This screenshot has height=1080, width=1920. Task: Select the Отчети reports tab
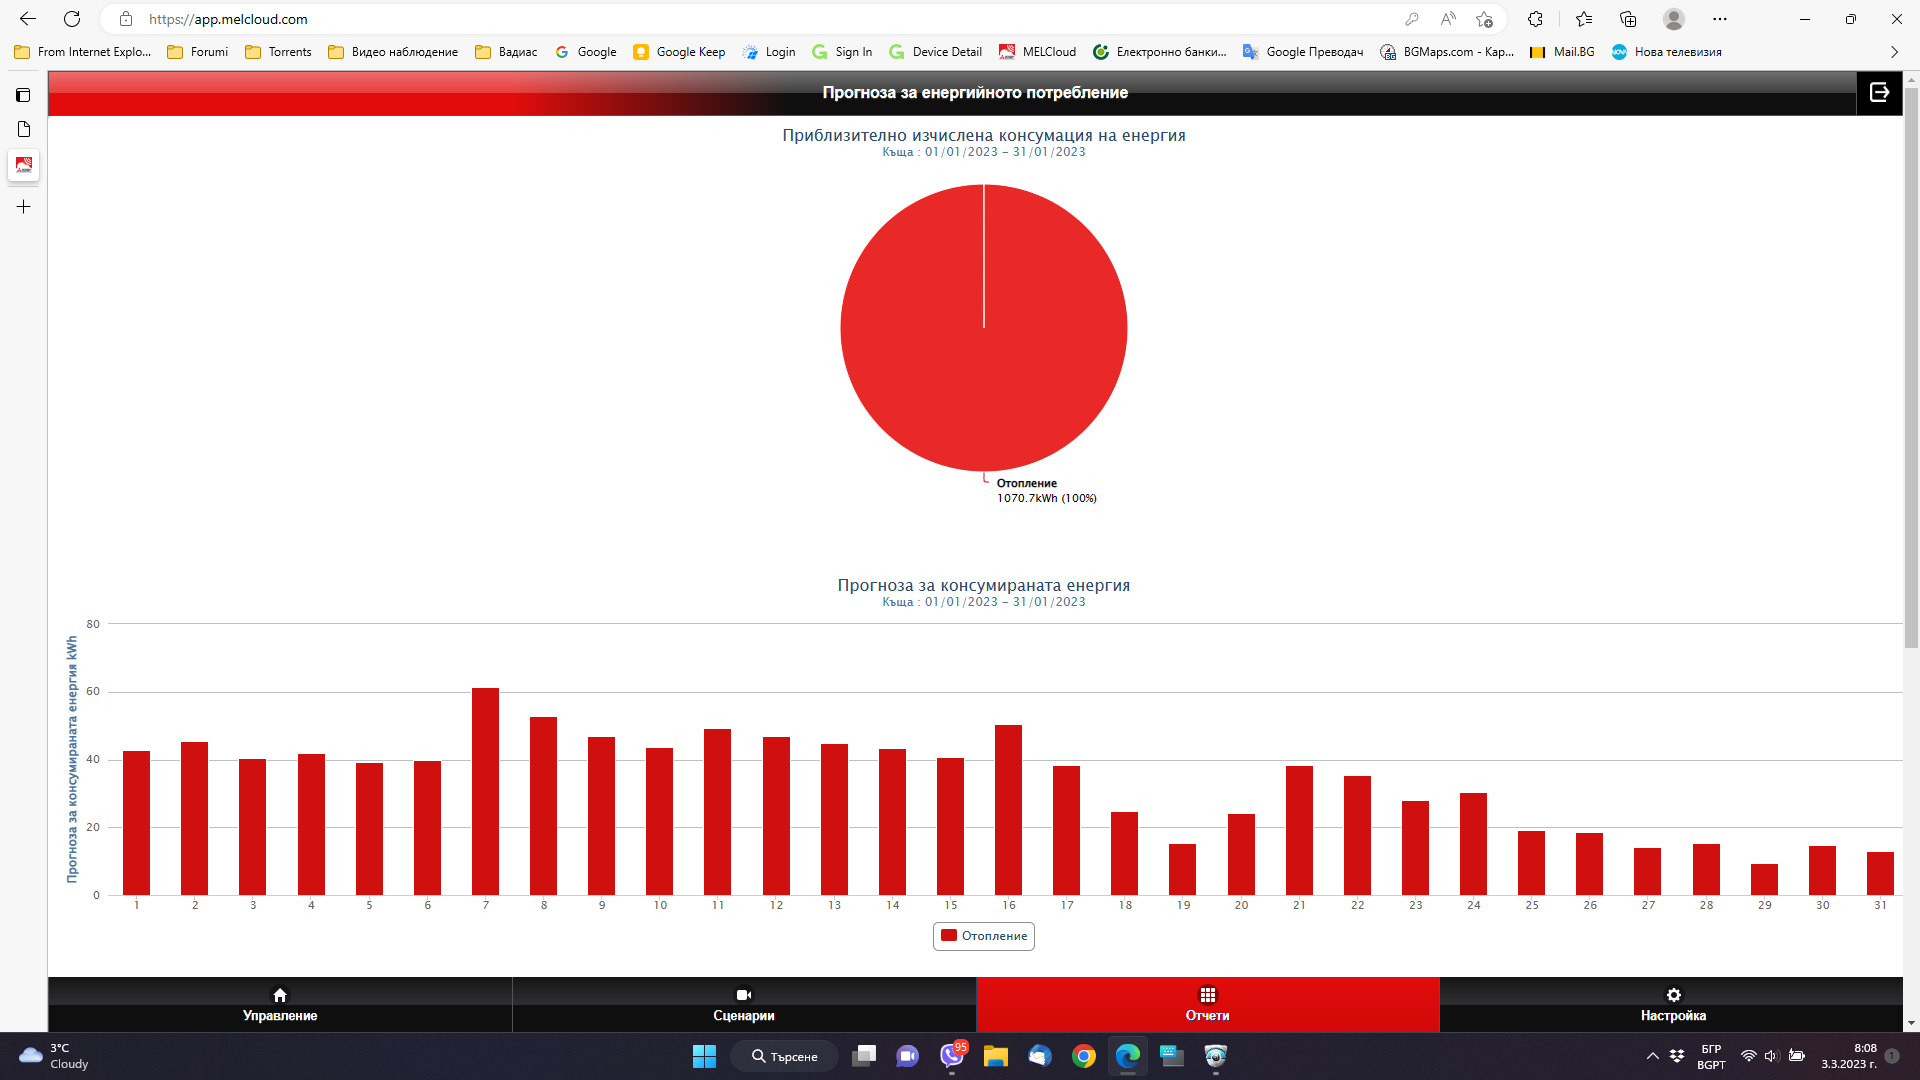[1207, 1004]
